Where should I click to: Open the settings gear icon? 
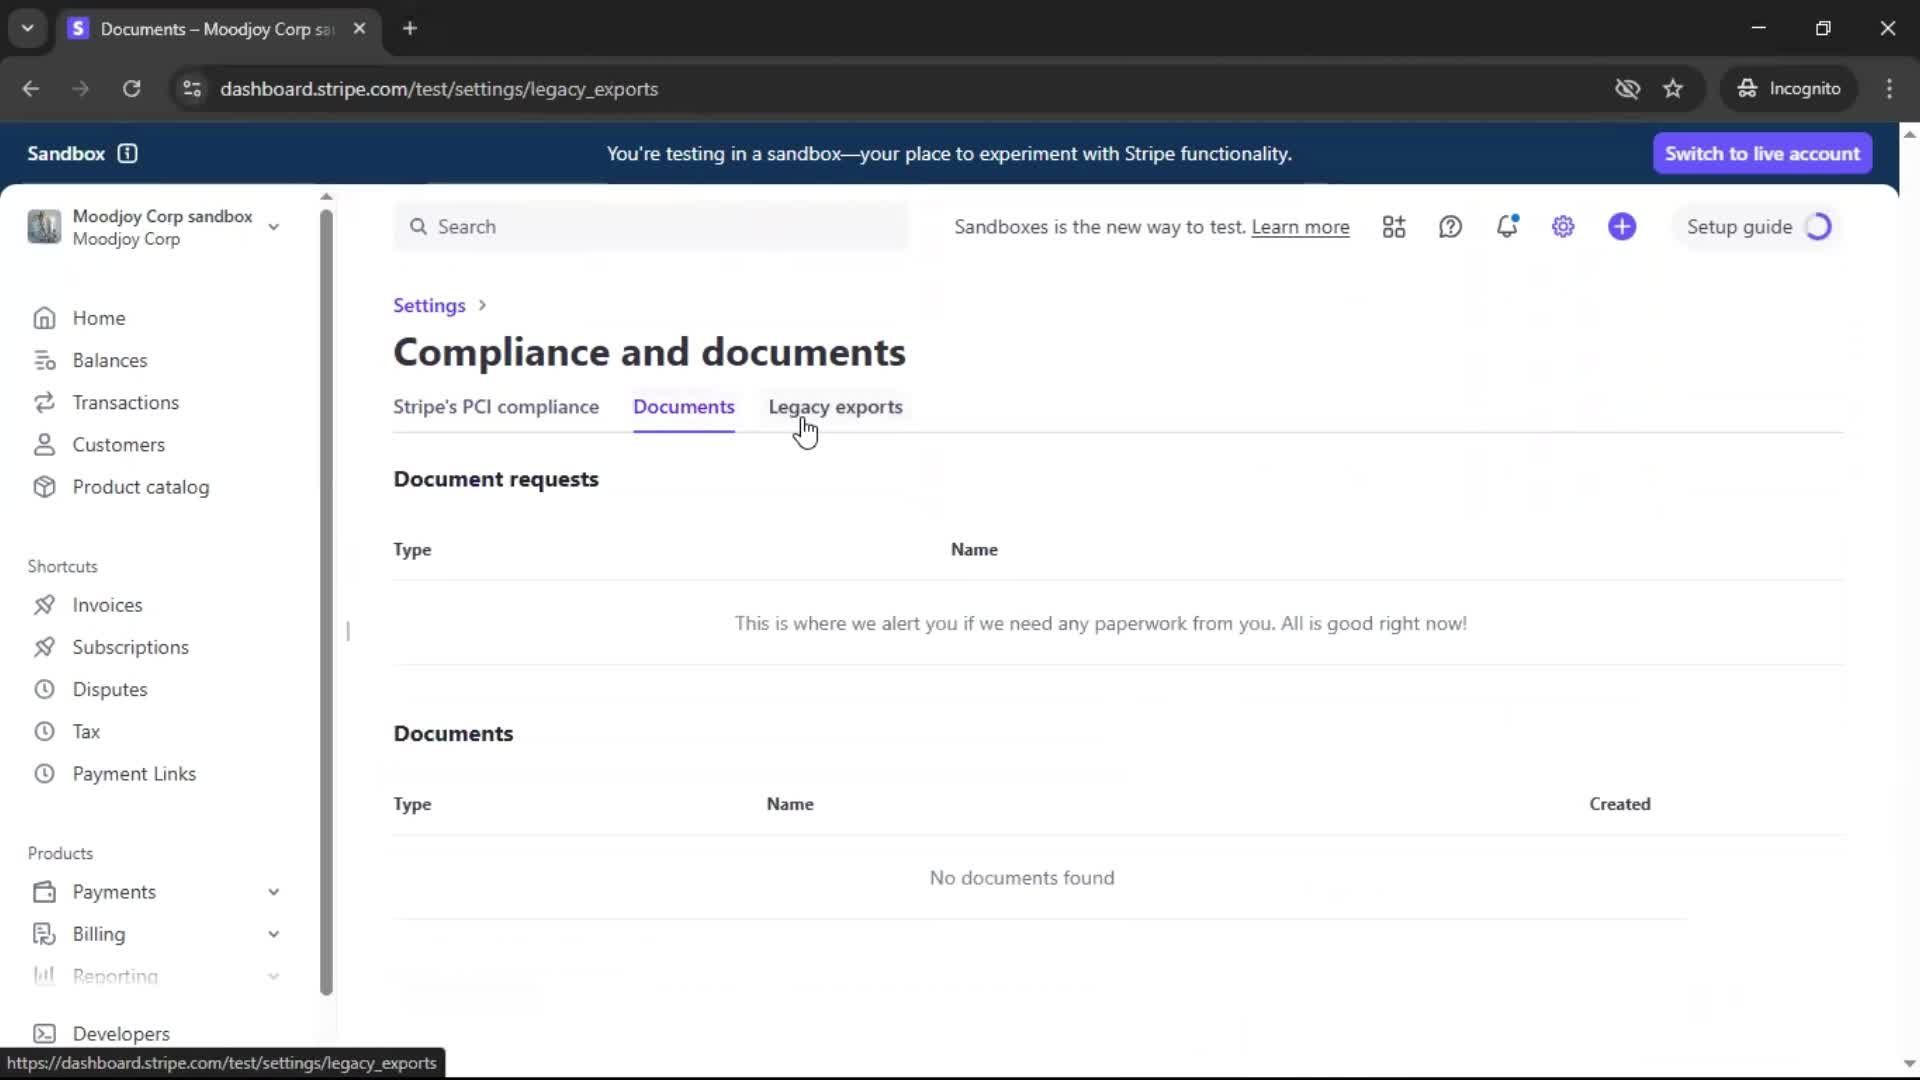1563,227
